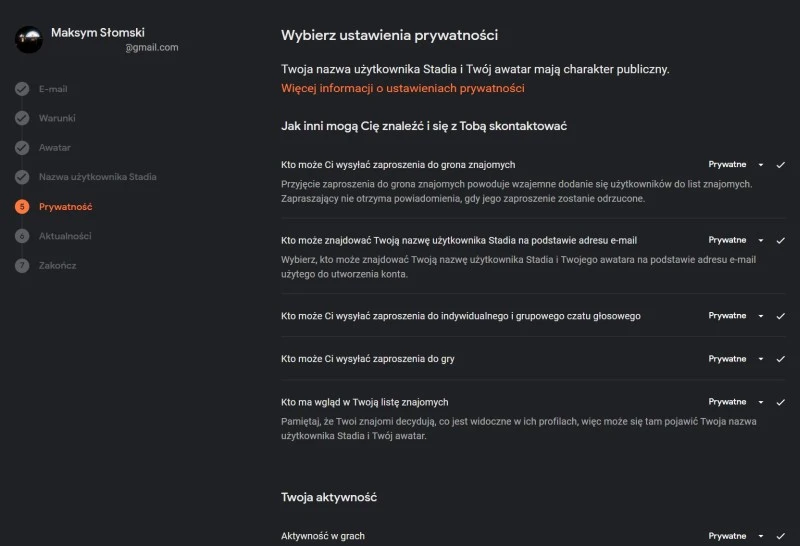Click the orange step 5 Prywatność icon
This screenshot has width=800, height=546.
pyautogui.click(x=22, y=207)
